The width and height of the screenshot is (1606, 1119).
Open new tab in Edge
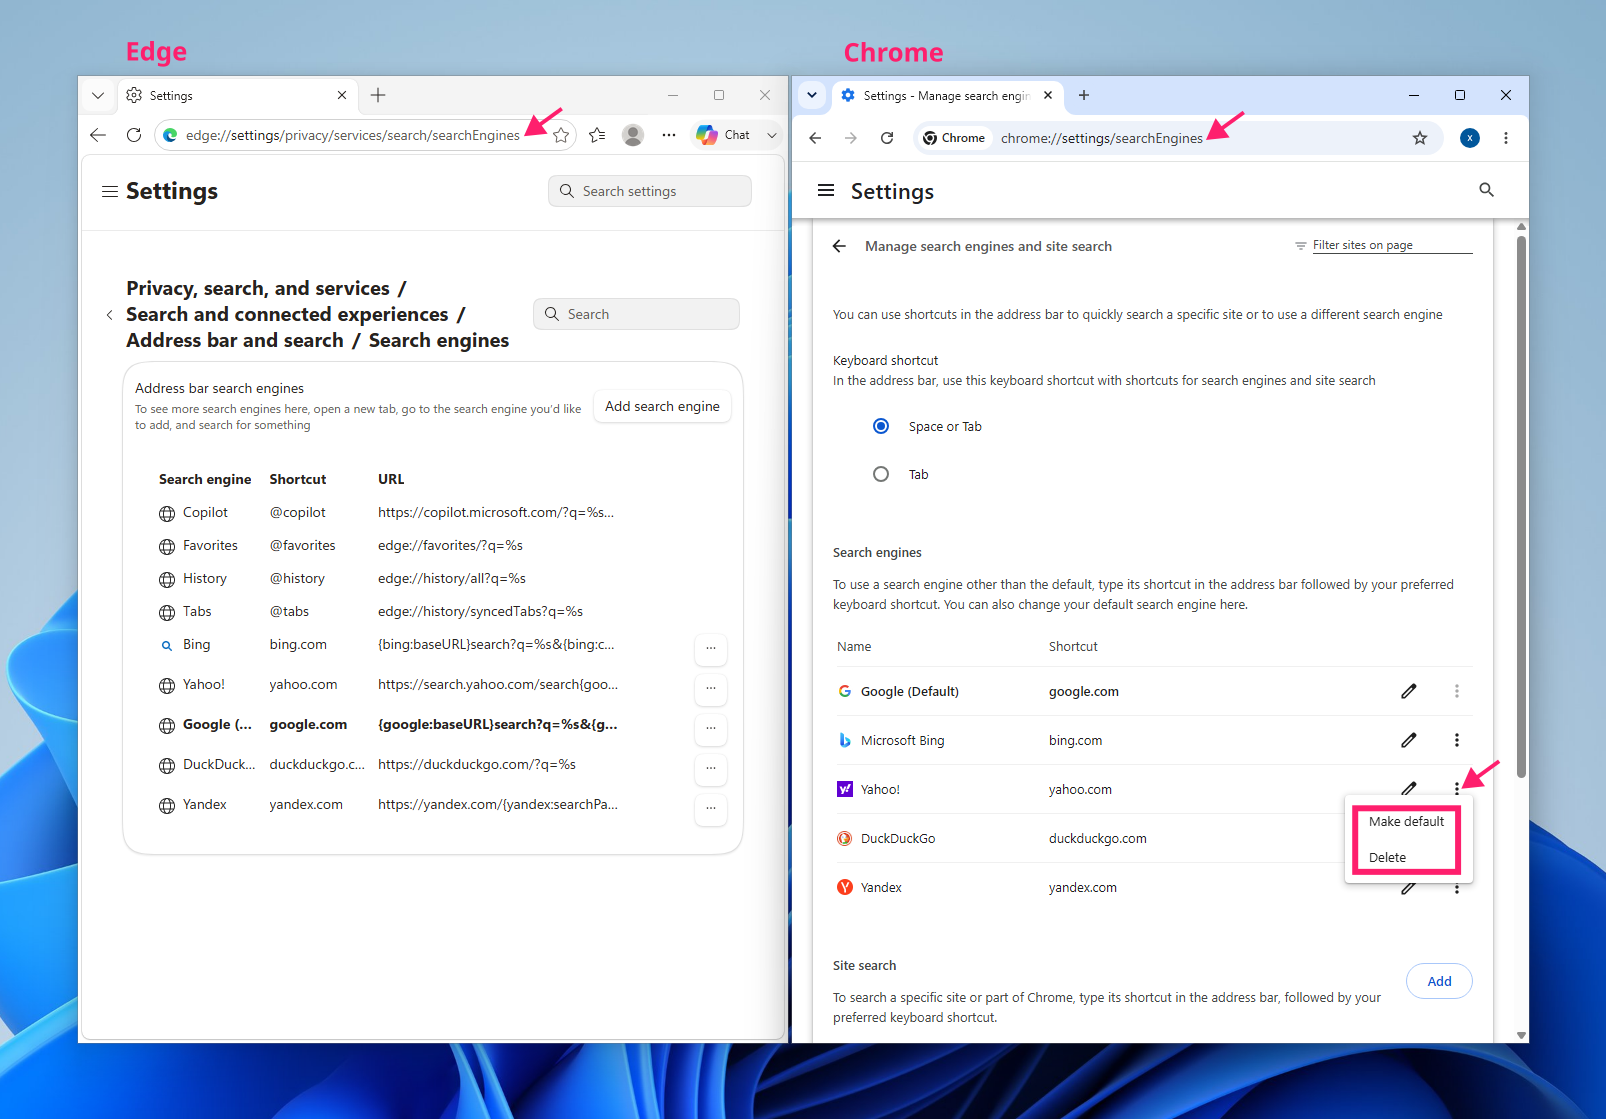(x=378, y=96)
